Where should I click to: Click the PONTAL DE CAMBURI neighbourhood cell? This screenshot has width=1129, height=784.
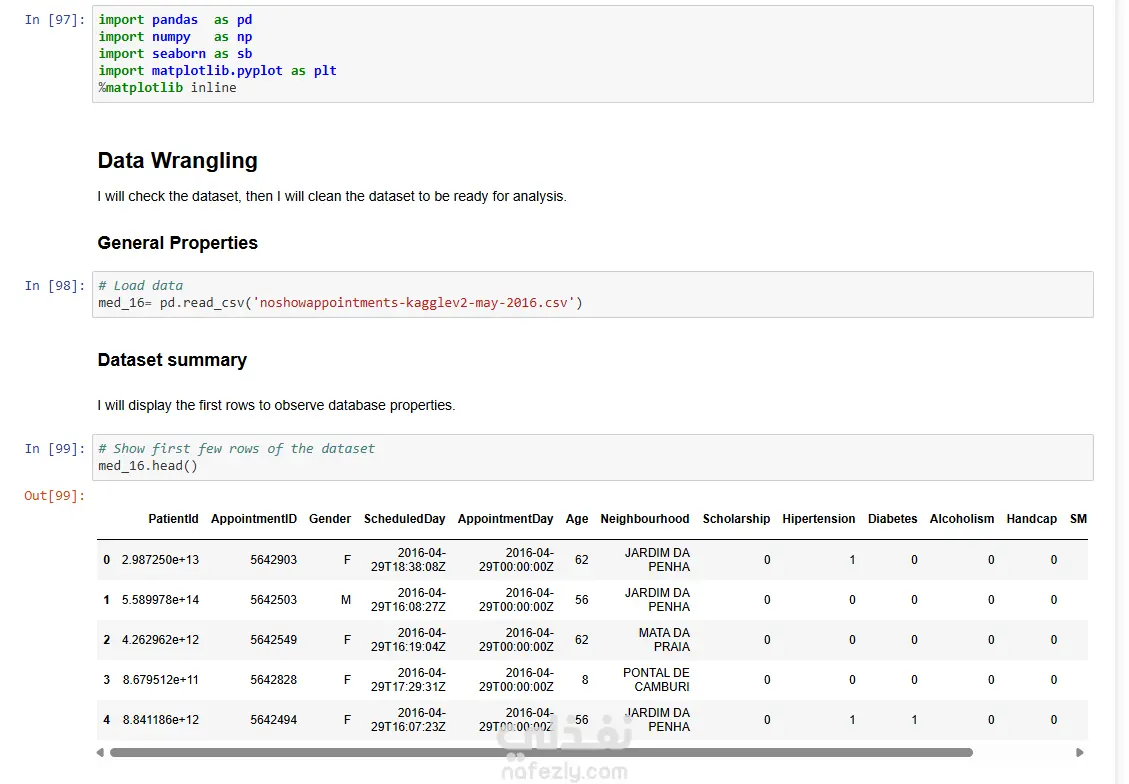[656, 680]
